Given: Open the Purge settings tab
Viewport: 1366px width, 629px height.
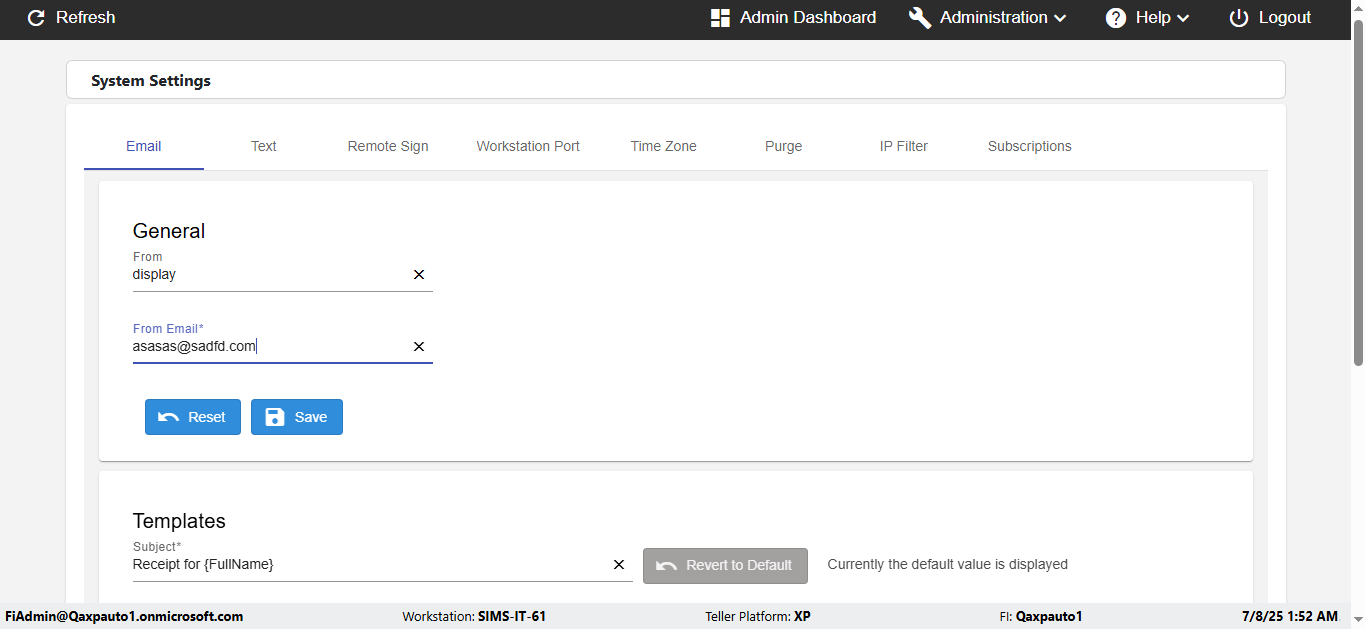Looking at the screenshot, I should tap(784, 146).
